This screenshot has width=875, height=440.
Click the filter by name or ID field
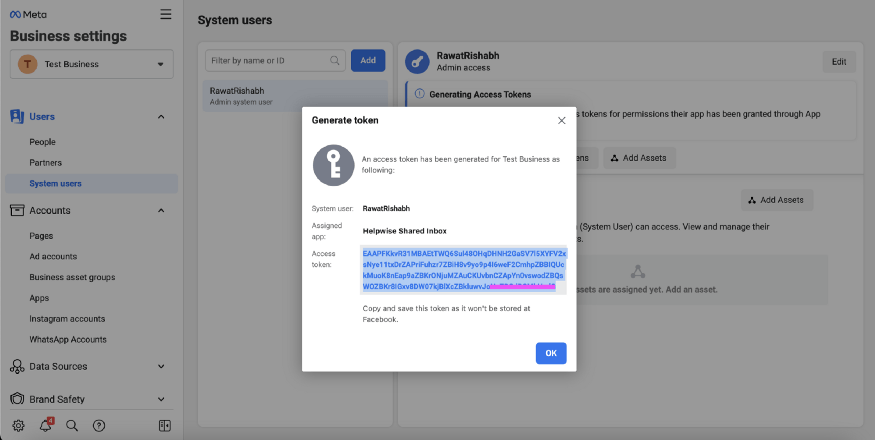275,61
